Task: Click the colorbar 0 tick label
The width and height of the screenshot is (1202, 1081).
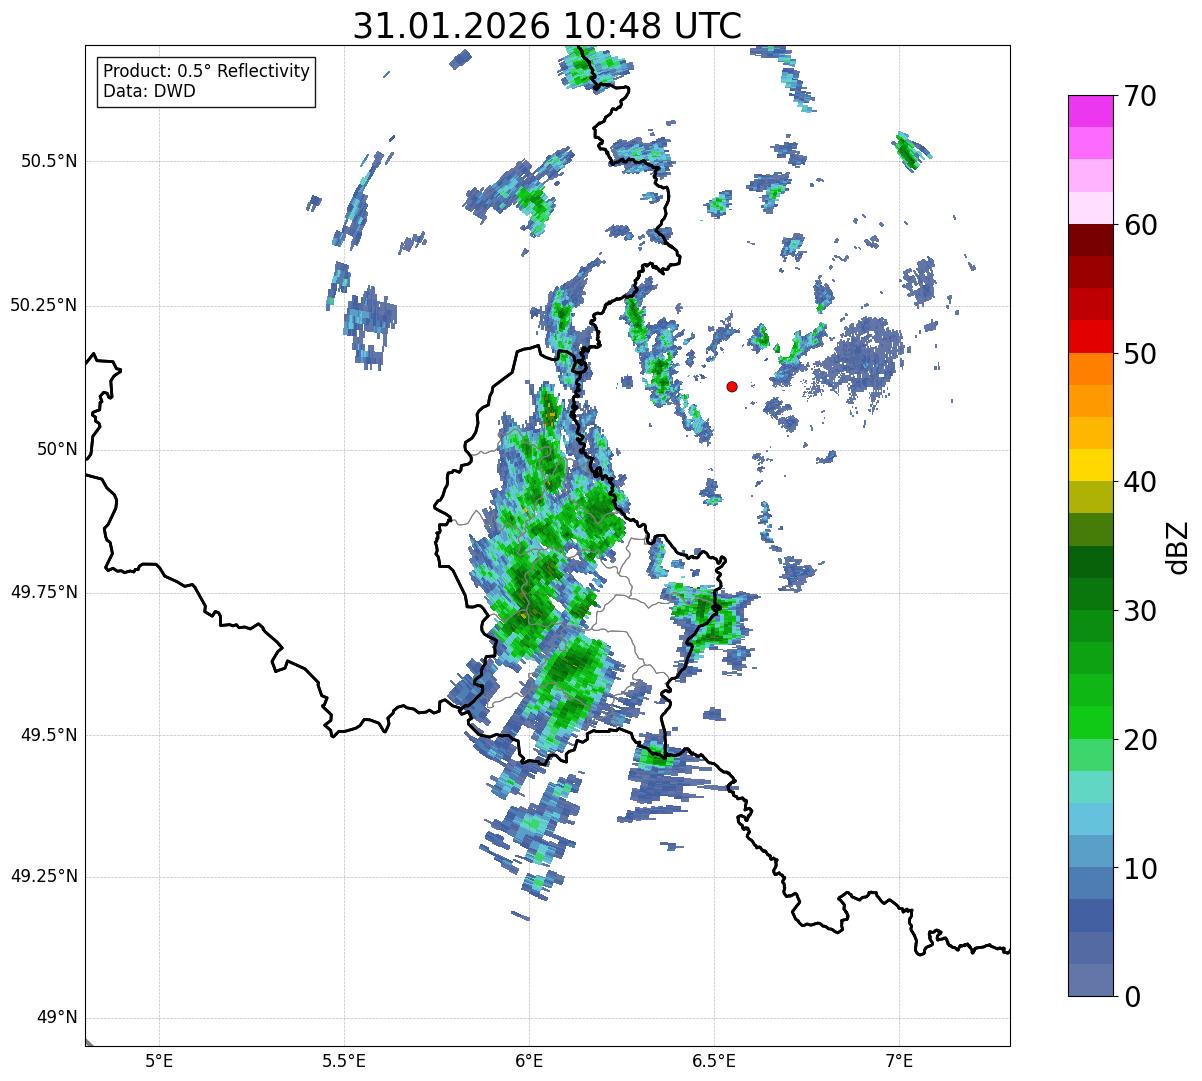Action: coord(1132,997)
